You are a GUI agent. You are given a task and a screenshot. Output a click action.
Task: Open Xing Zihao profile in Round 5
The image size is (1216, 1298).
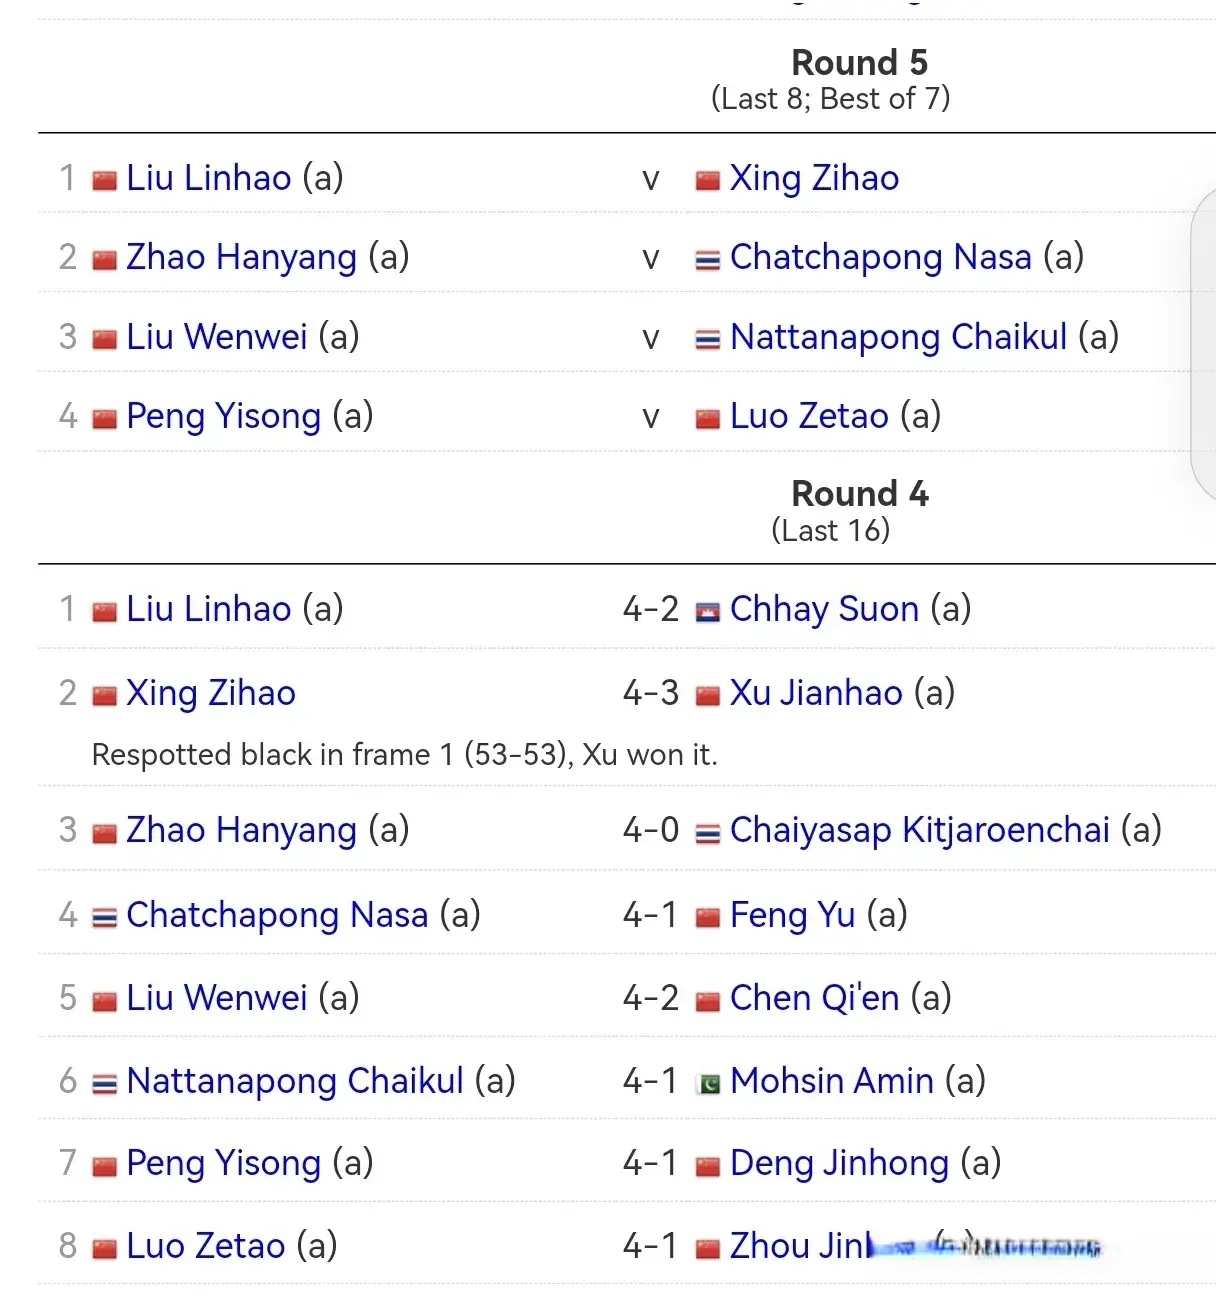(x=814, y=178)
